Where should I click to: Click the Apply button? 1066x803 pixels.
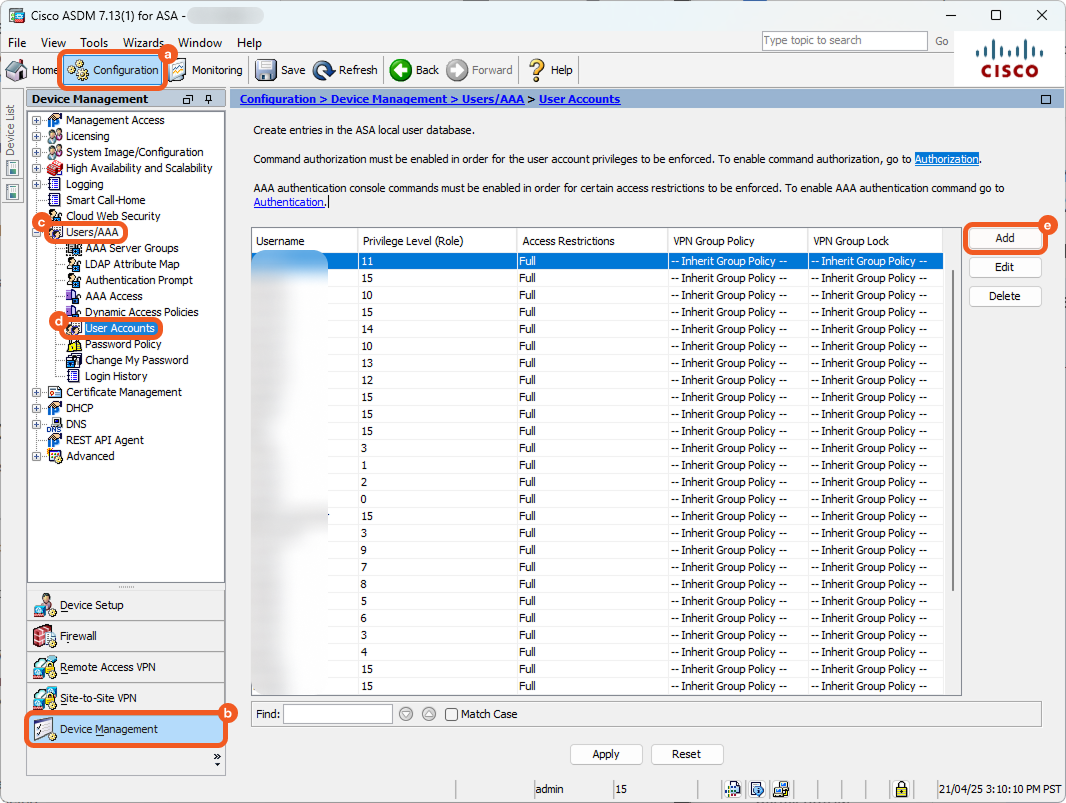point(605,754)
